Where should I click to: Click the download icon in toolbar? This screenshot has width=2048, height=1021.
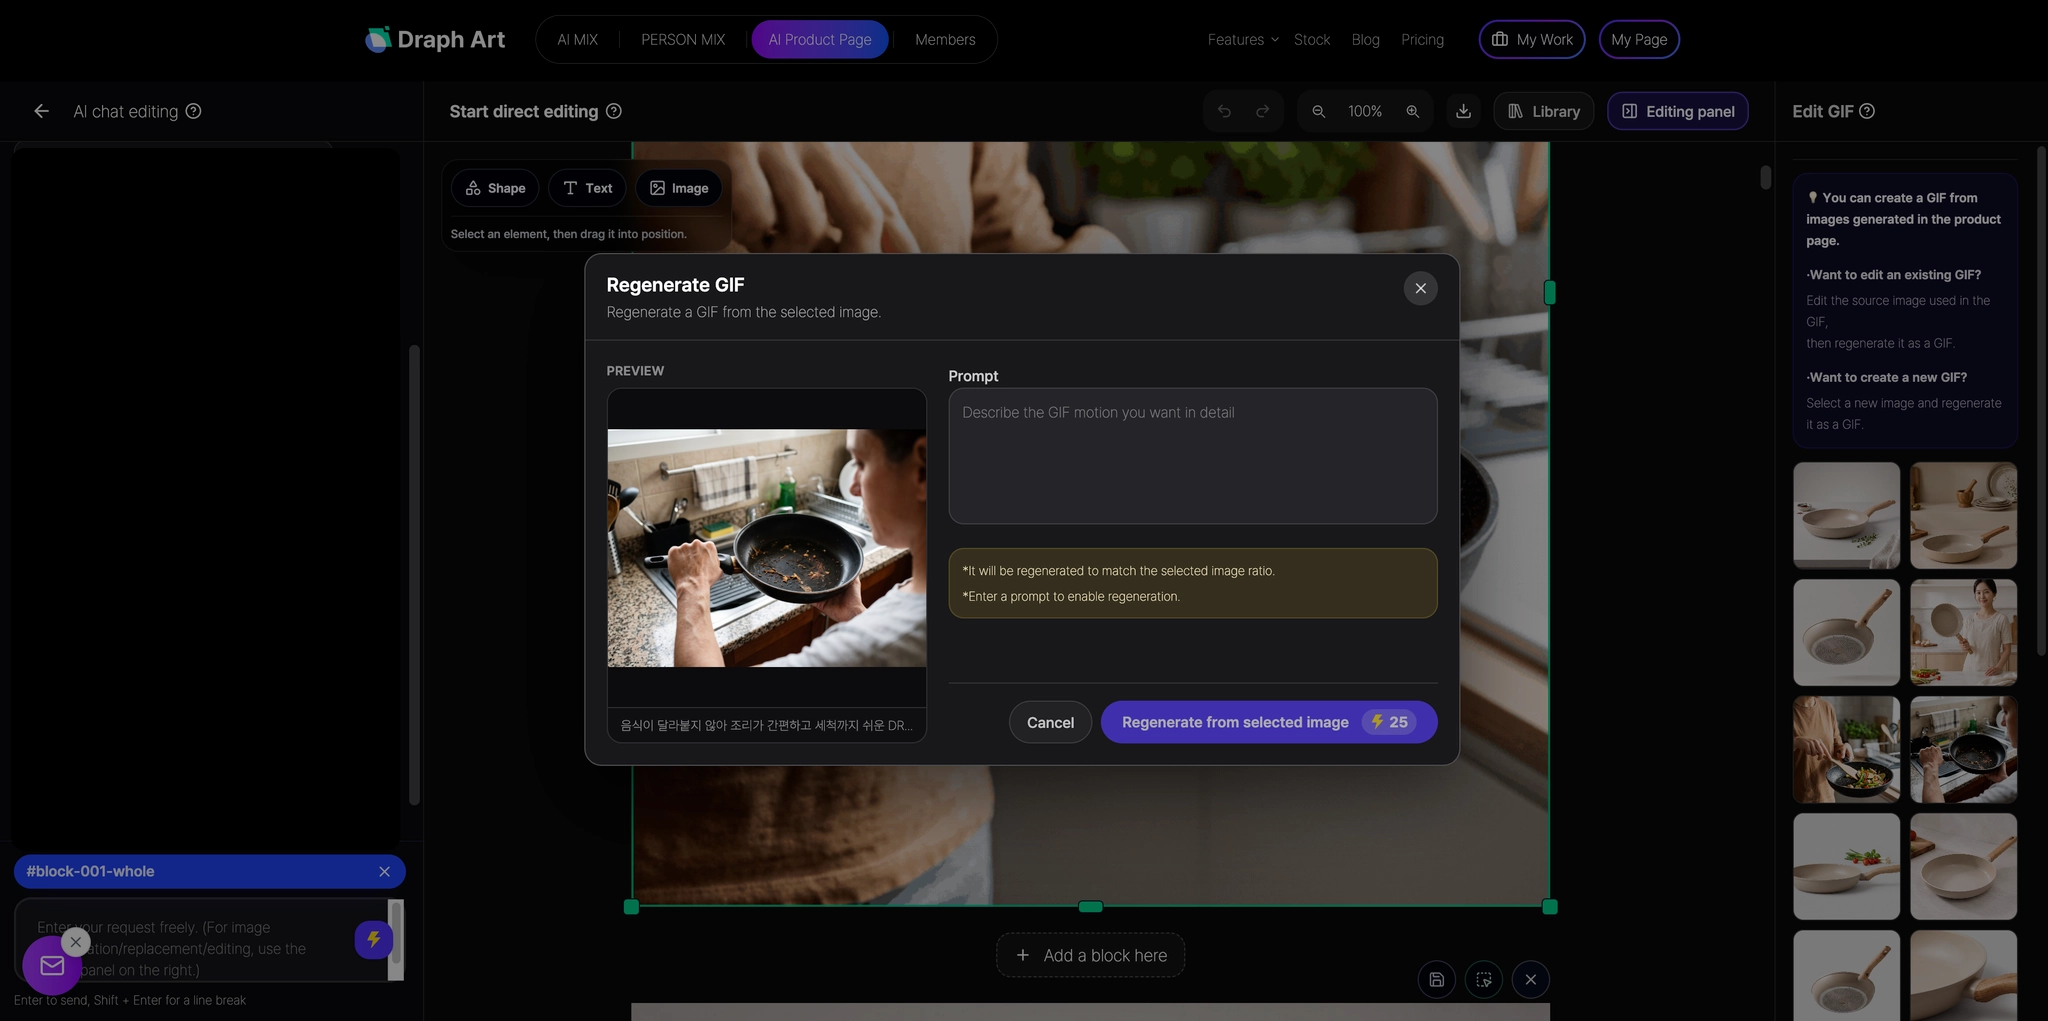click(1463, 111)
